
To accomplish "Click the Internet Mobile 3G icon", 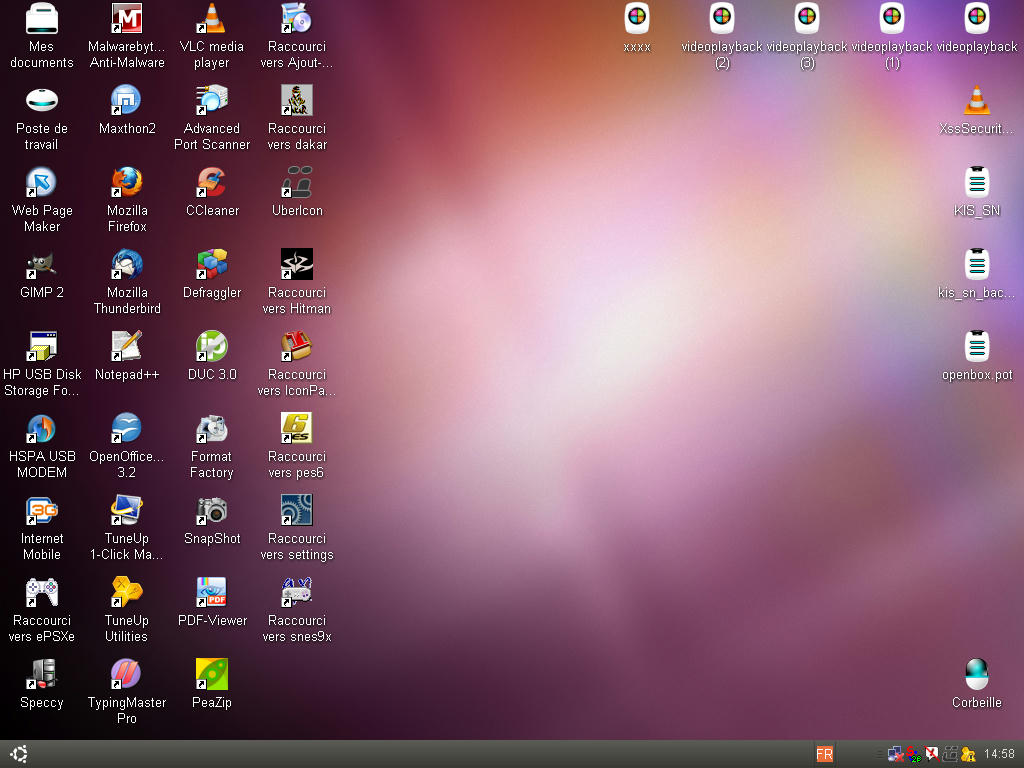I will click(42, 510).
